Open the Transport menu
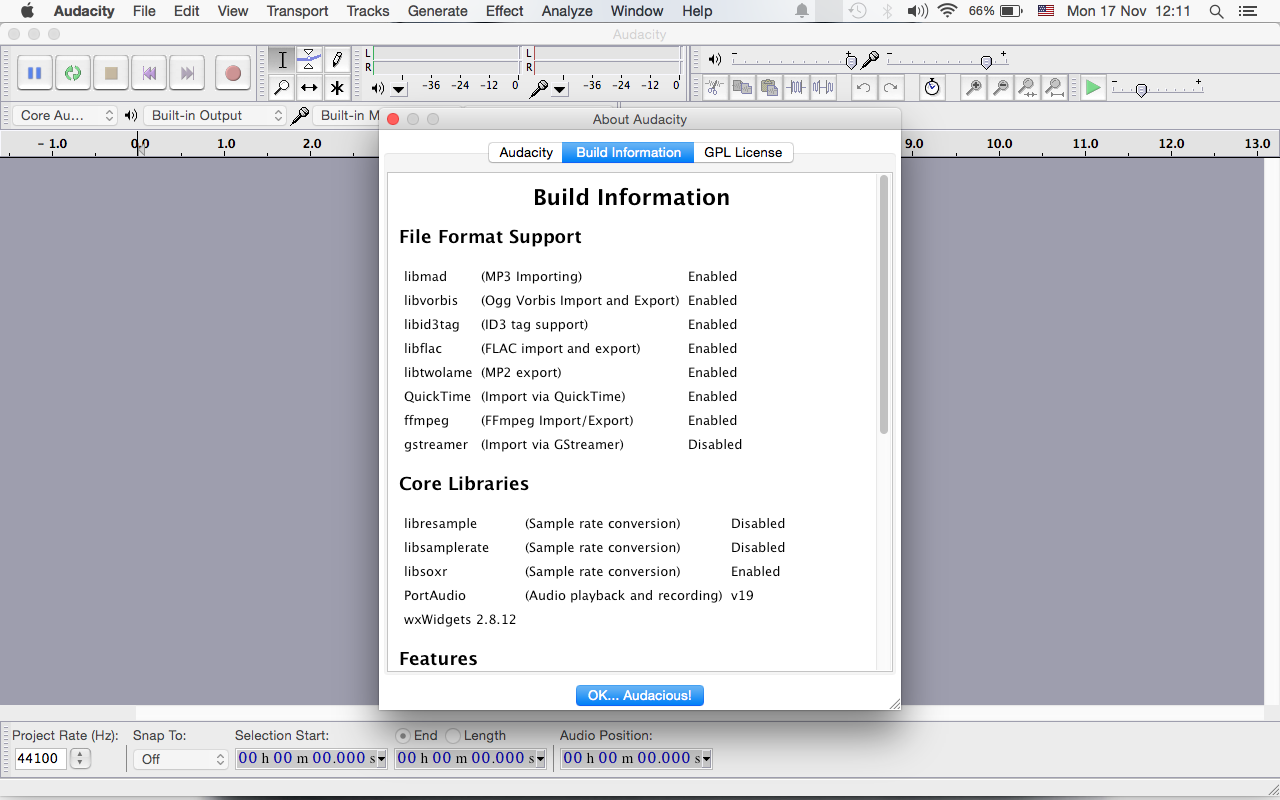The width and height of the screenshot is (1280, 800). click(297, 11)
